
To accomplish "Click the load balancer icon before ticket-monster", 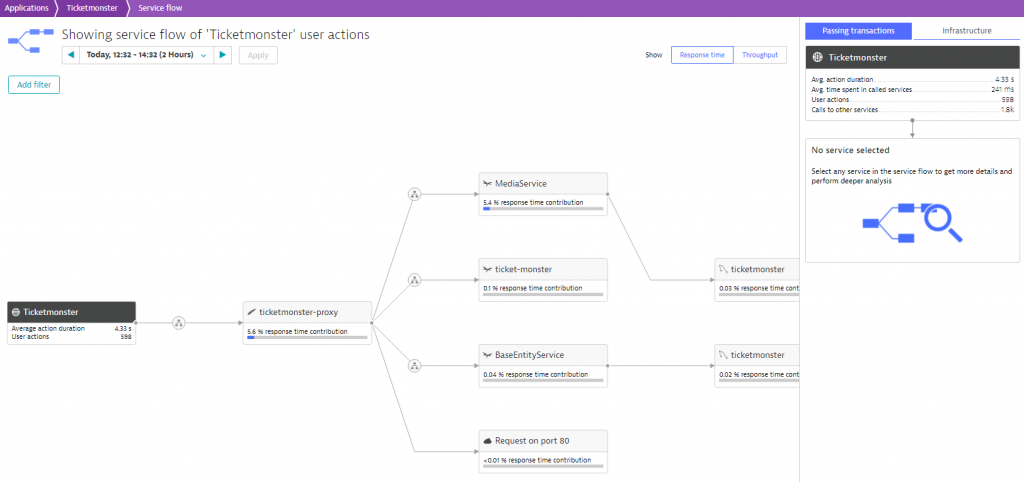I will tap(414, 280).
